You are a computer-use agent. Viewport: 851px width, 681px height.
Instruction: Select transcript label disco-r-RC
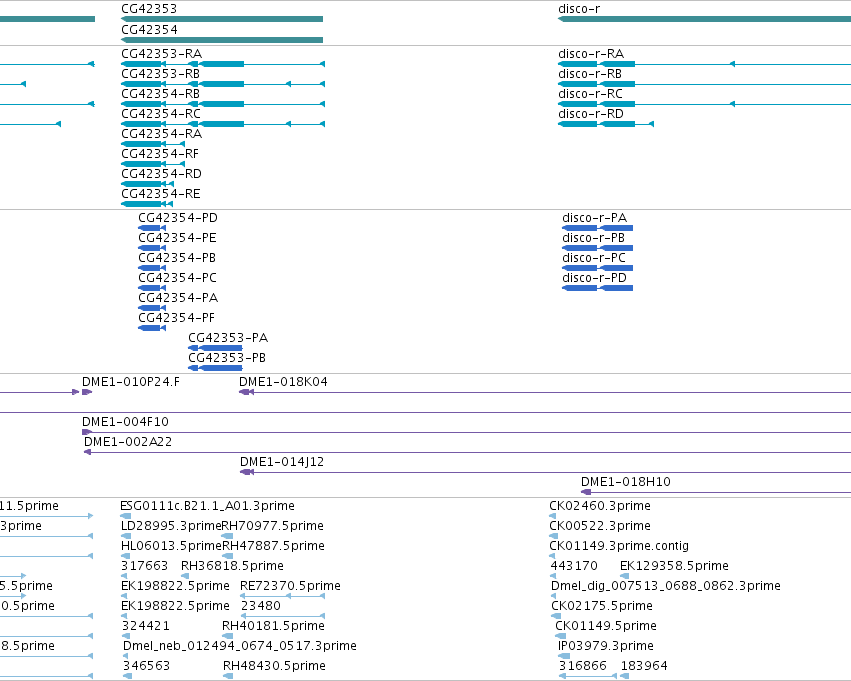coord(590,94)
